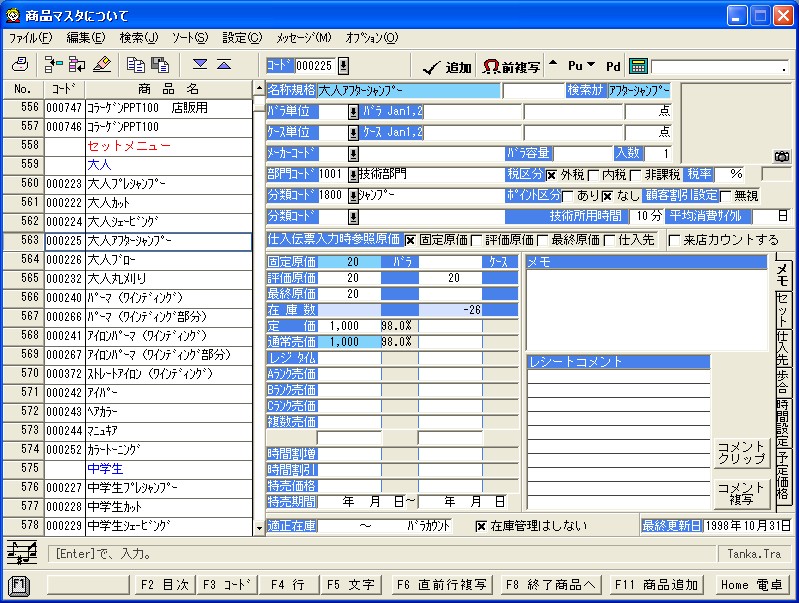Screen dimensions: 799x603
Task: Click the product list scroll-up arrow
Action: point(259,88)
